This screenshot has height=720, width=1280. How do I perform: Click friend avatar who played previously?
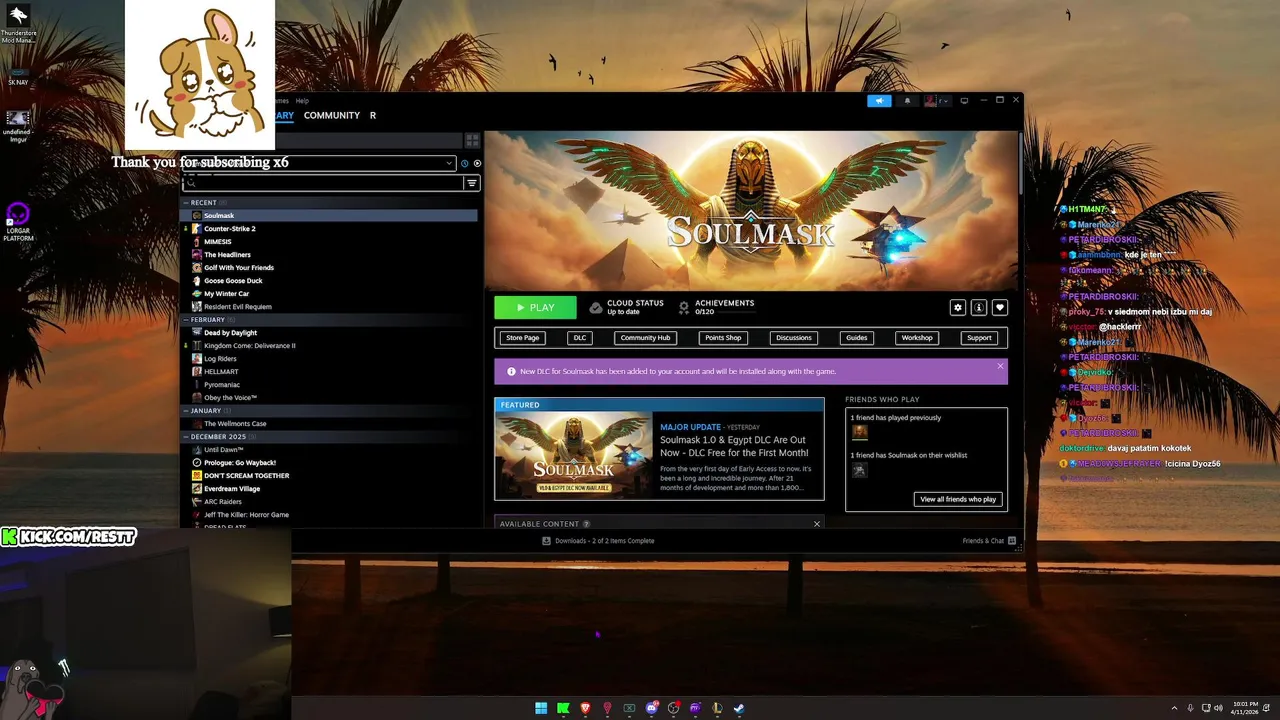(859, 432)
